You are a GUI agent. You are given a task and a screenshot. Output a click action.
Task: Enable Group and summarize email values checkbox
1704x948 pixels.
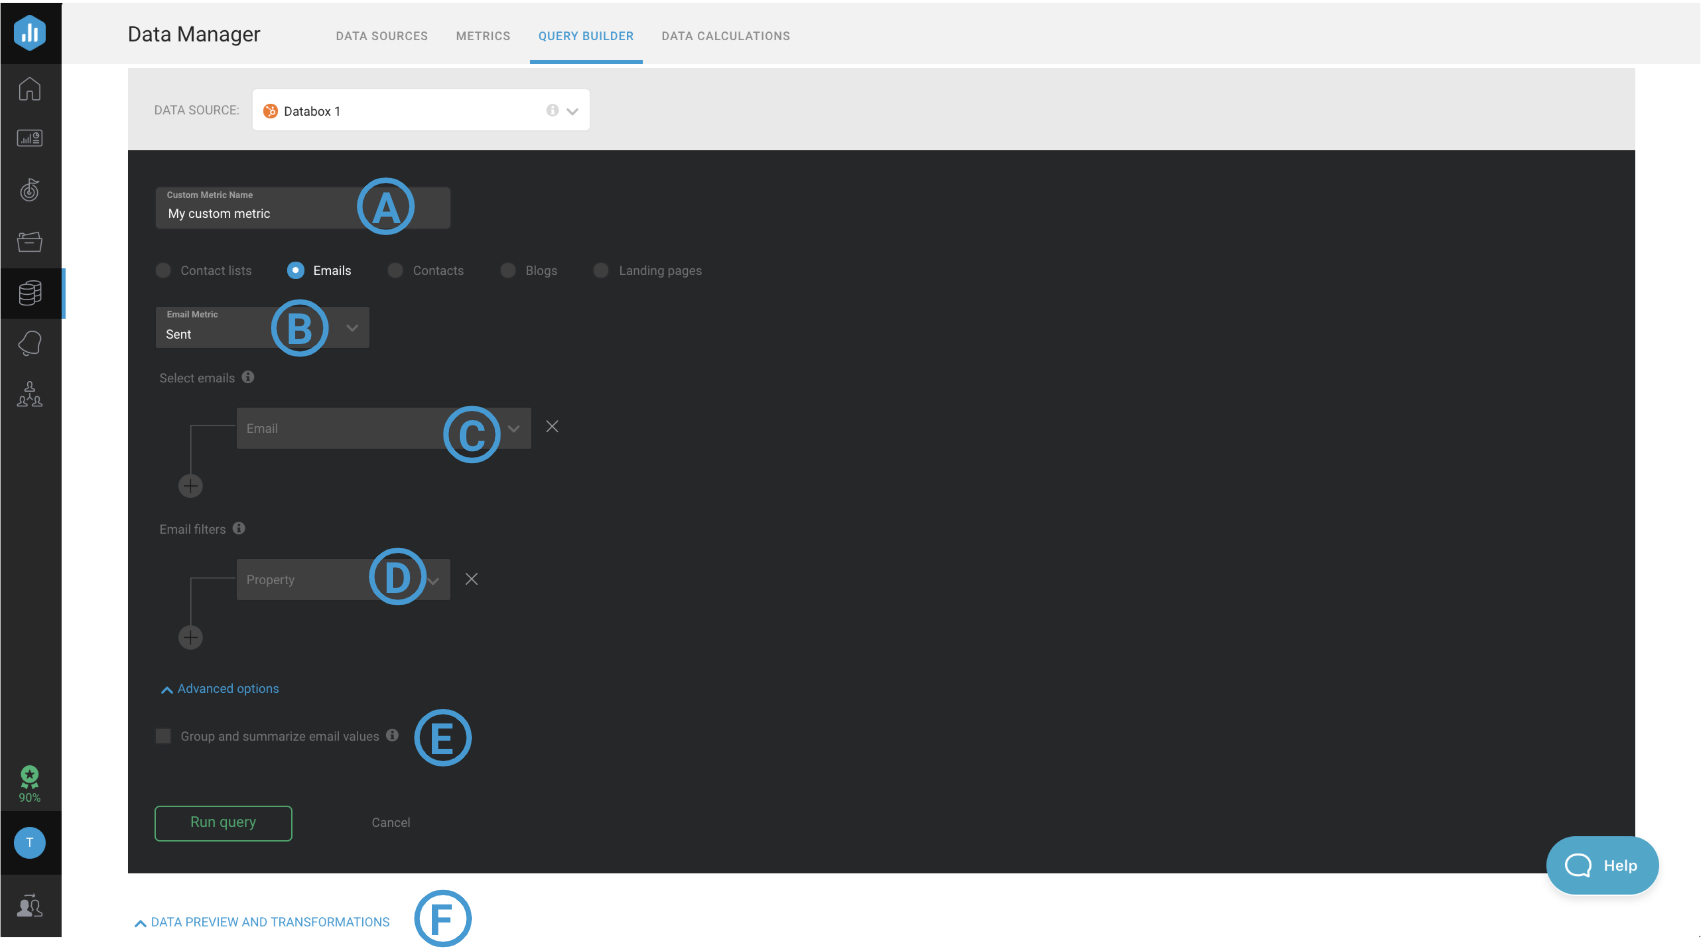(163, 736)
